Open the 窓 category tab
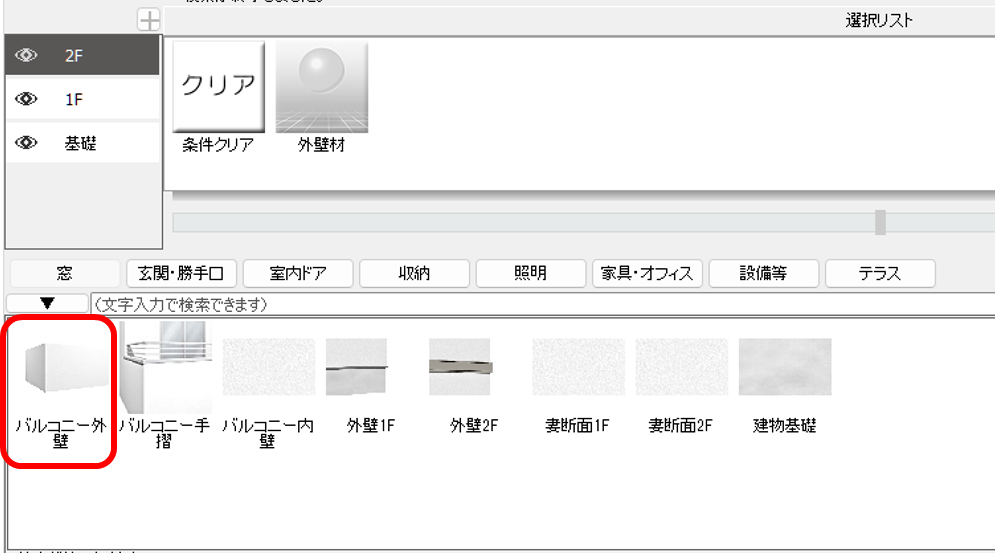 point(64,273)
